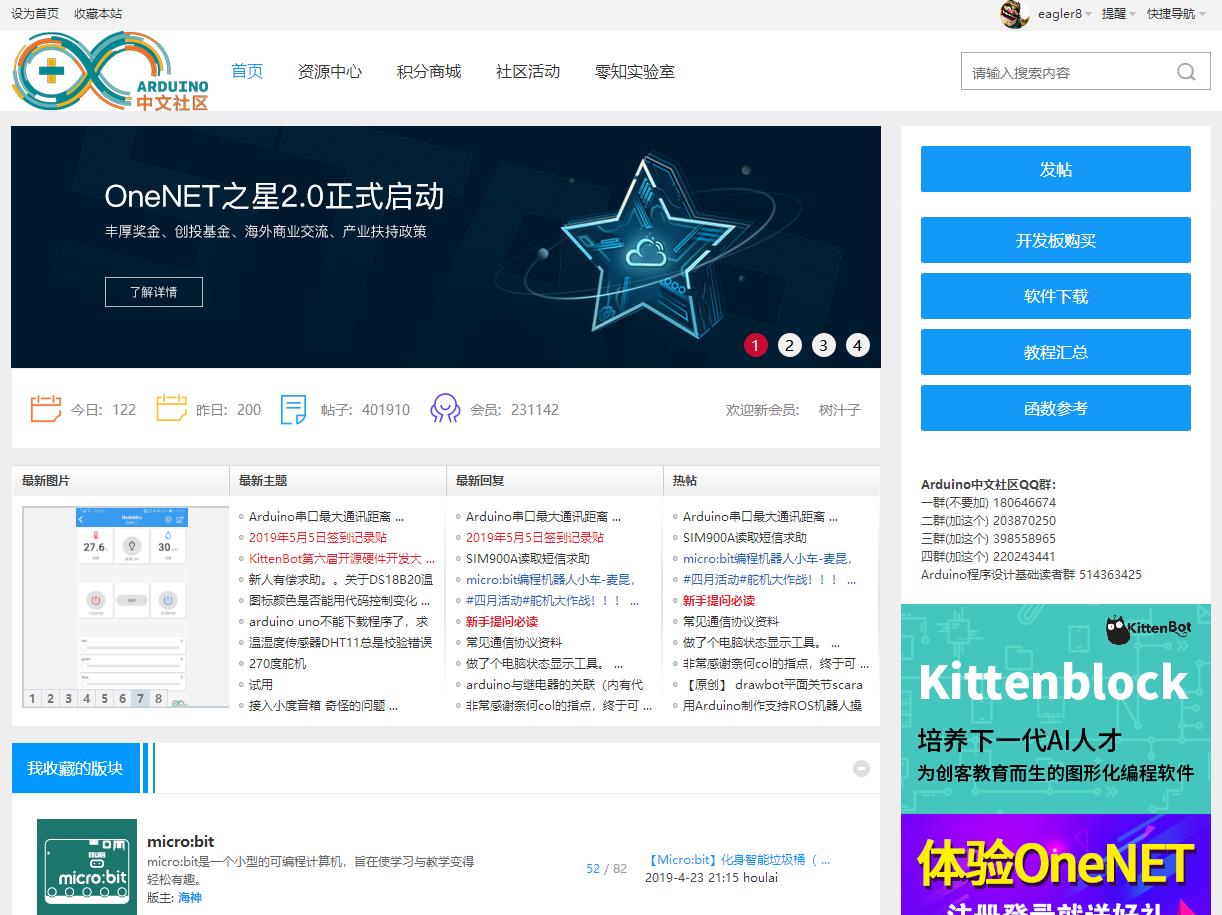Open 【Micro:bit】化身智能垃圾桶 latest post
The image size is (1222, 915).
738,859
